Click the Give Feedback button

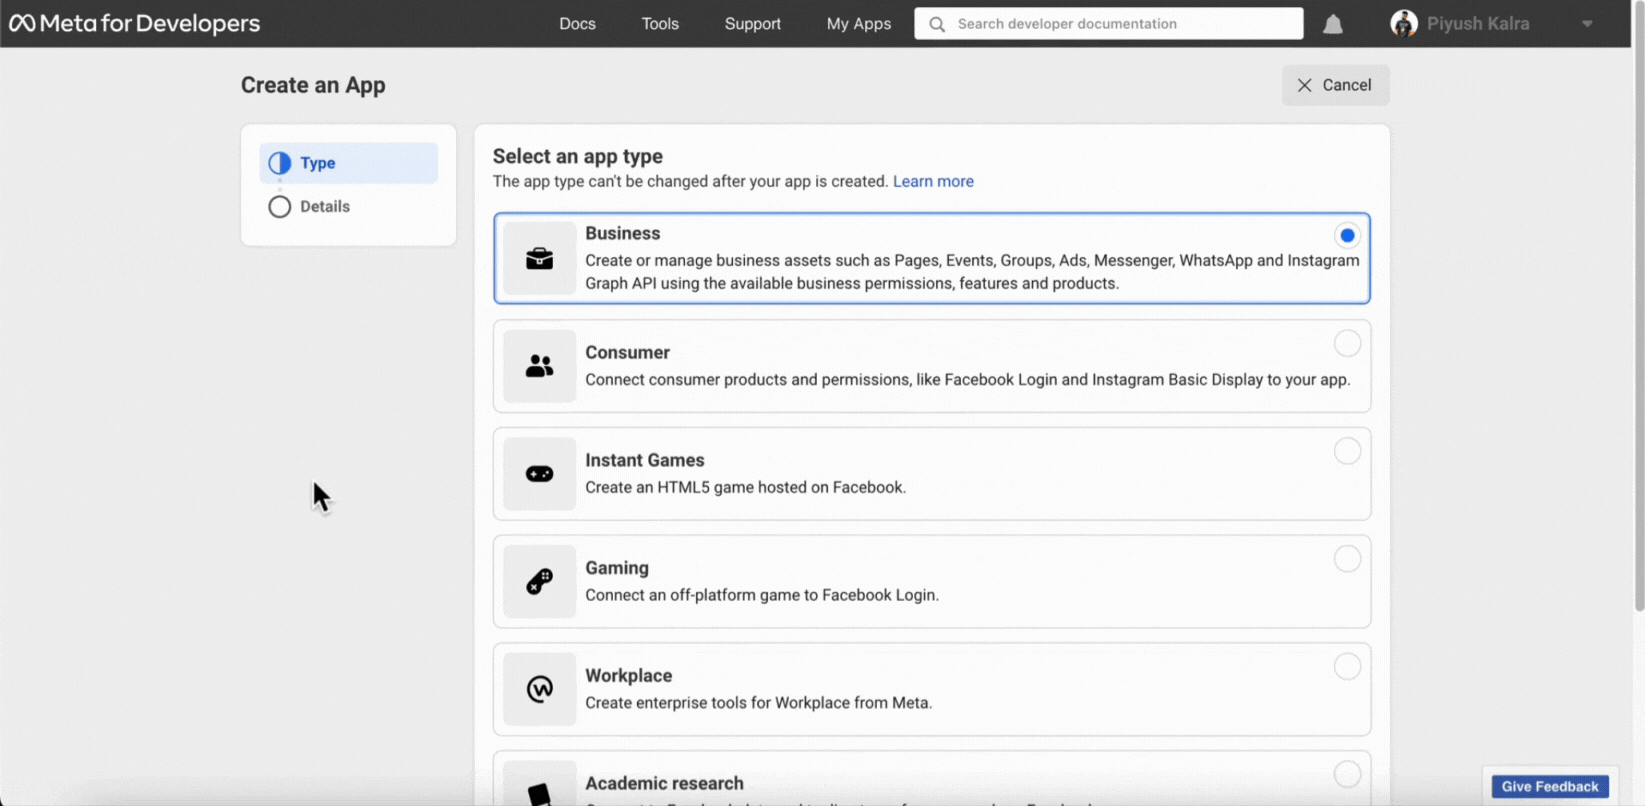(1550, 787)
